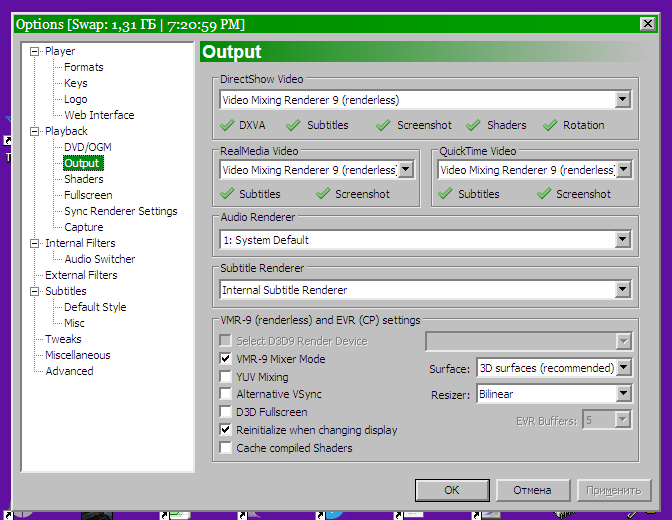The width and height of the screenshot is (672, 520).
Task: Select Capture in the options tree
Action: click(84, 227)
